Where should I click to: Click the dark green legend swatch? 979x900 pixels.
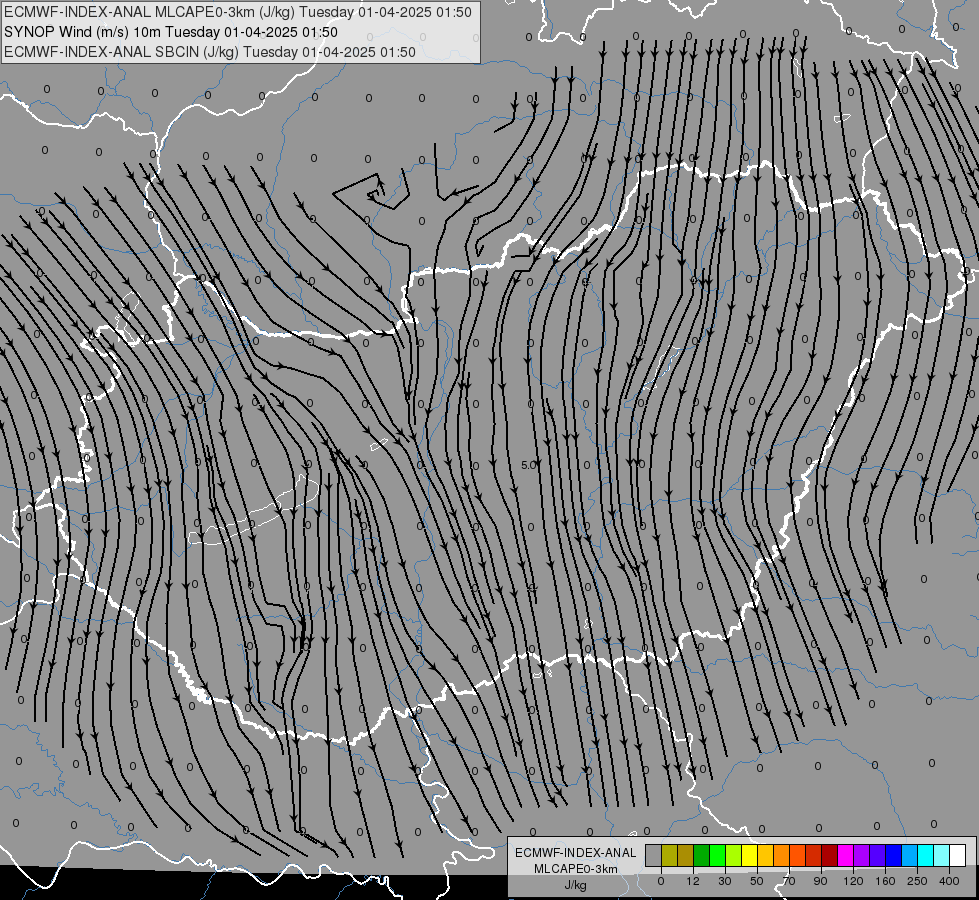(702, 856)
